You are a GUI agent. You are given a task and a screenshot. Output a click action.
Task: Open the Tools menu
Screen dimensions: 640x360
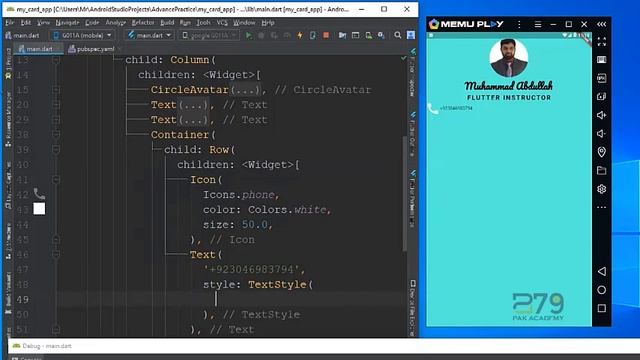tap(203, 23)
